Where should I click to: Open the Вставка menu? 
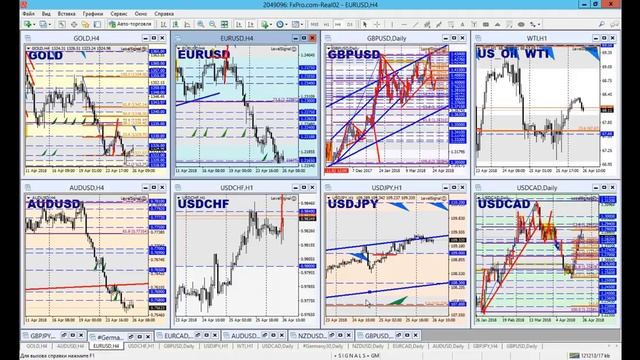pyautogui.click(x=66, y=13)
